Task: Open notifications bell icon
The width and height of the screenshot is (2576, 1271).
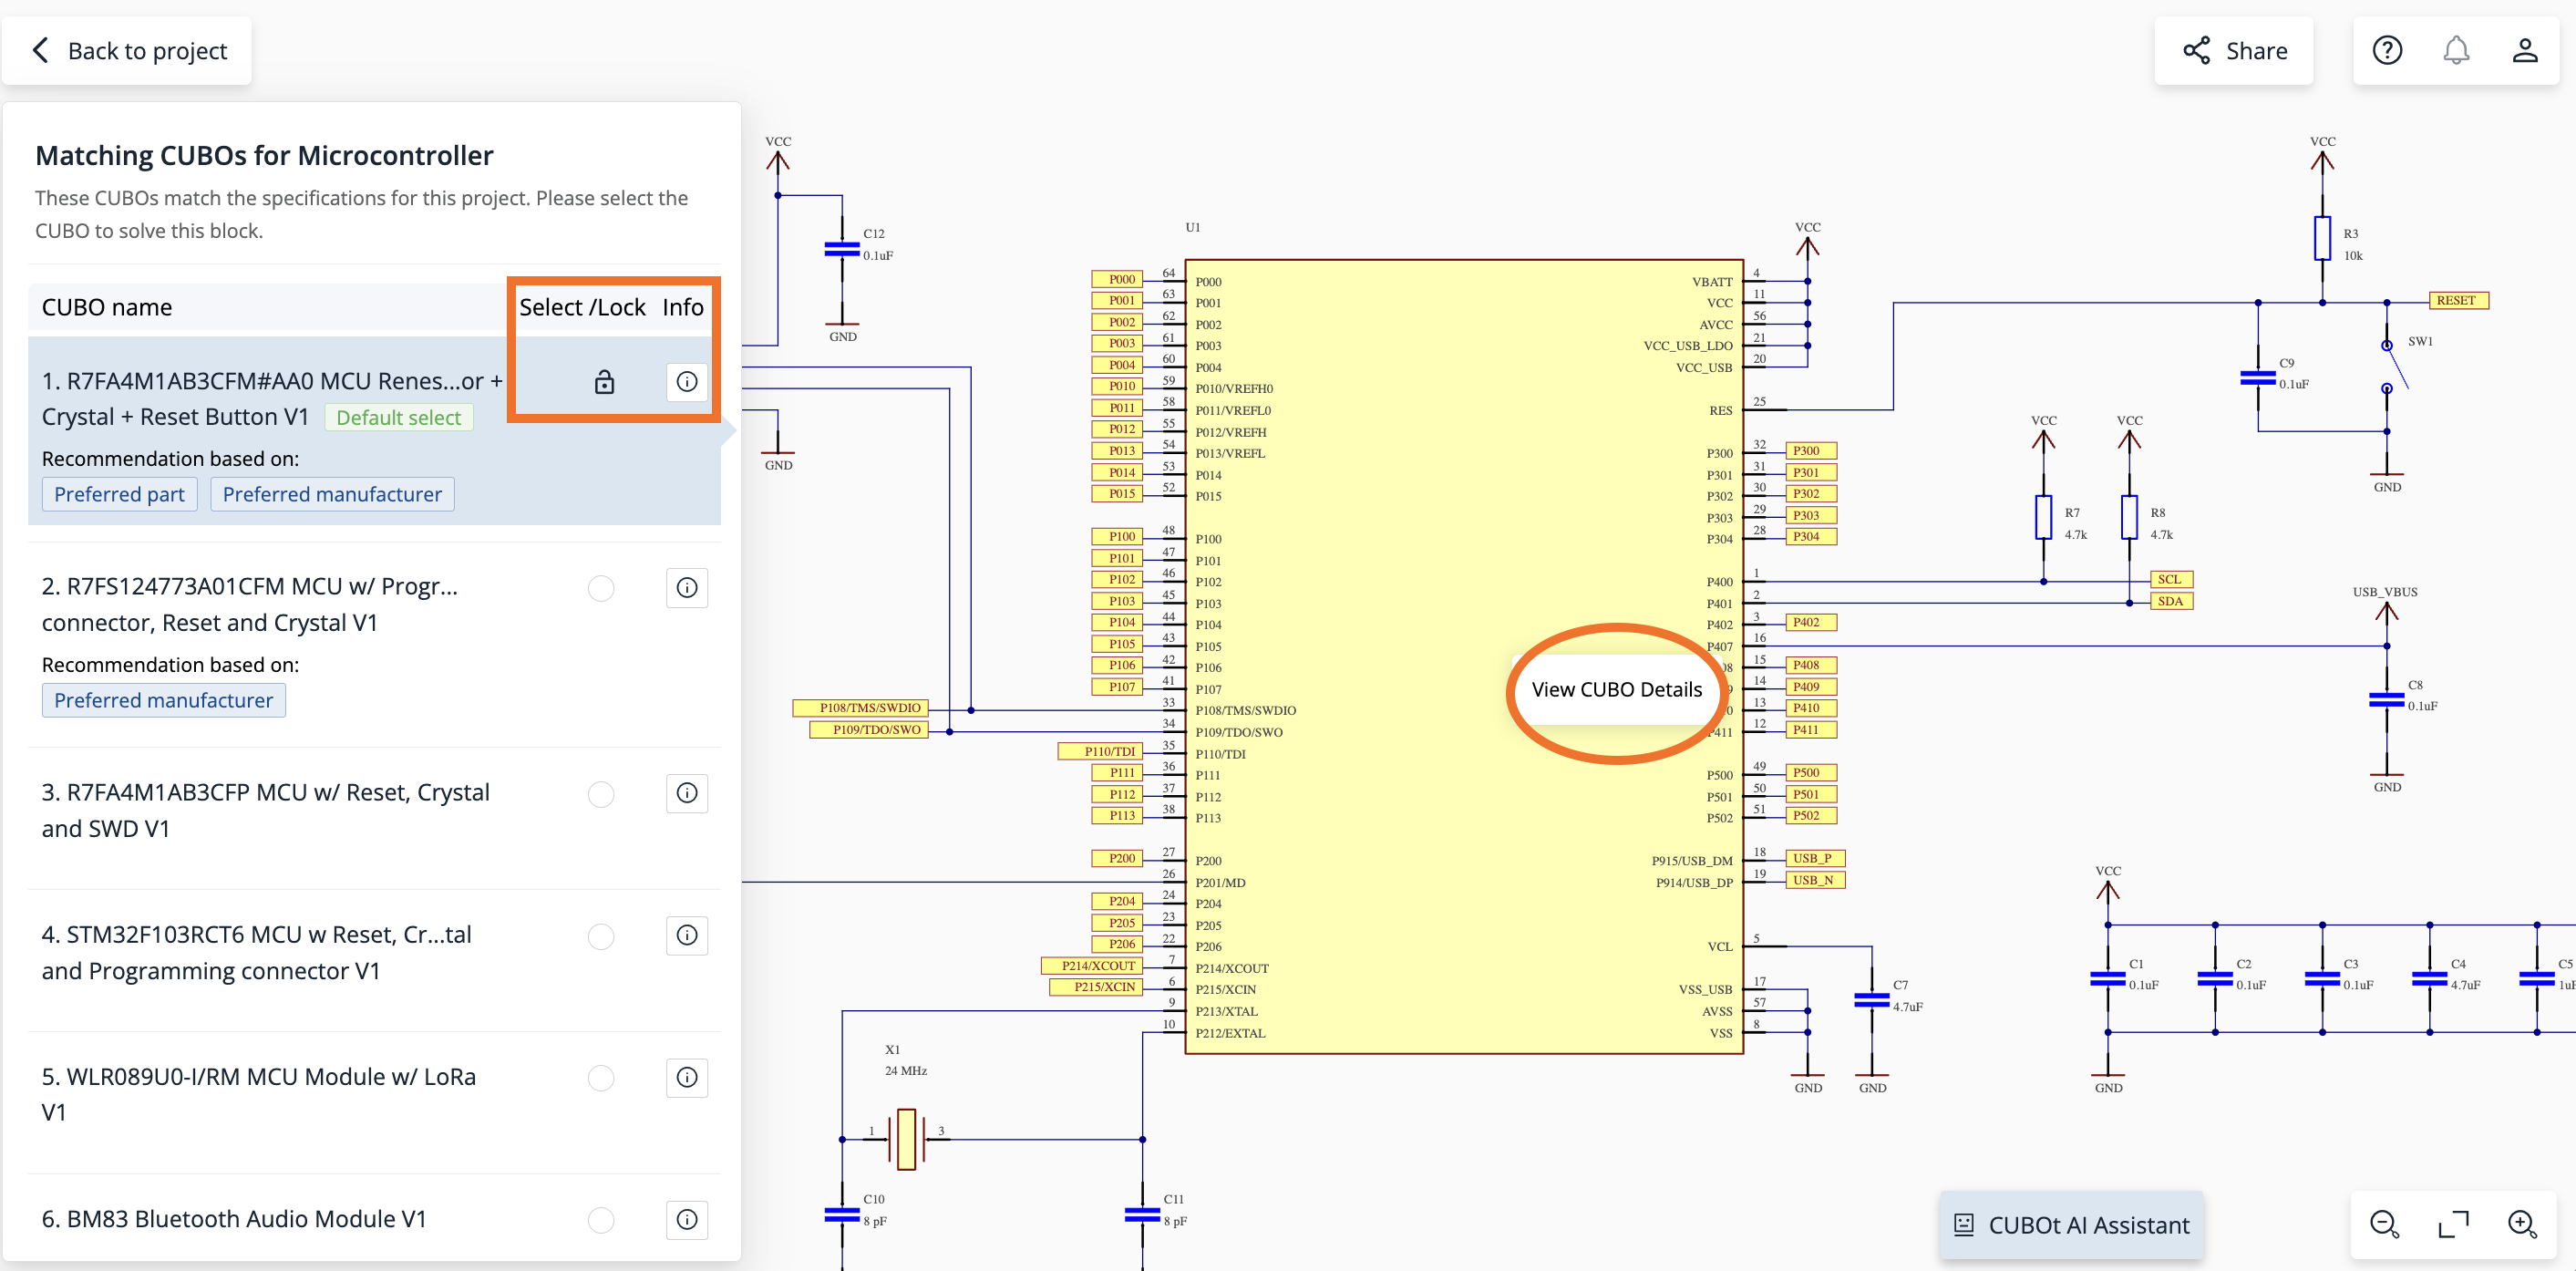Action: click(2456, 51)
